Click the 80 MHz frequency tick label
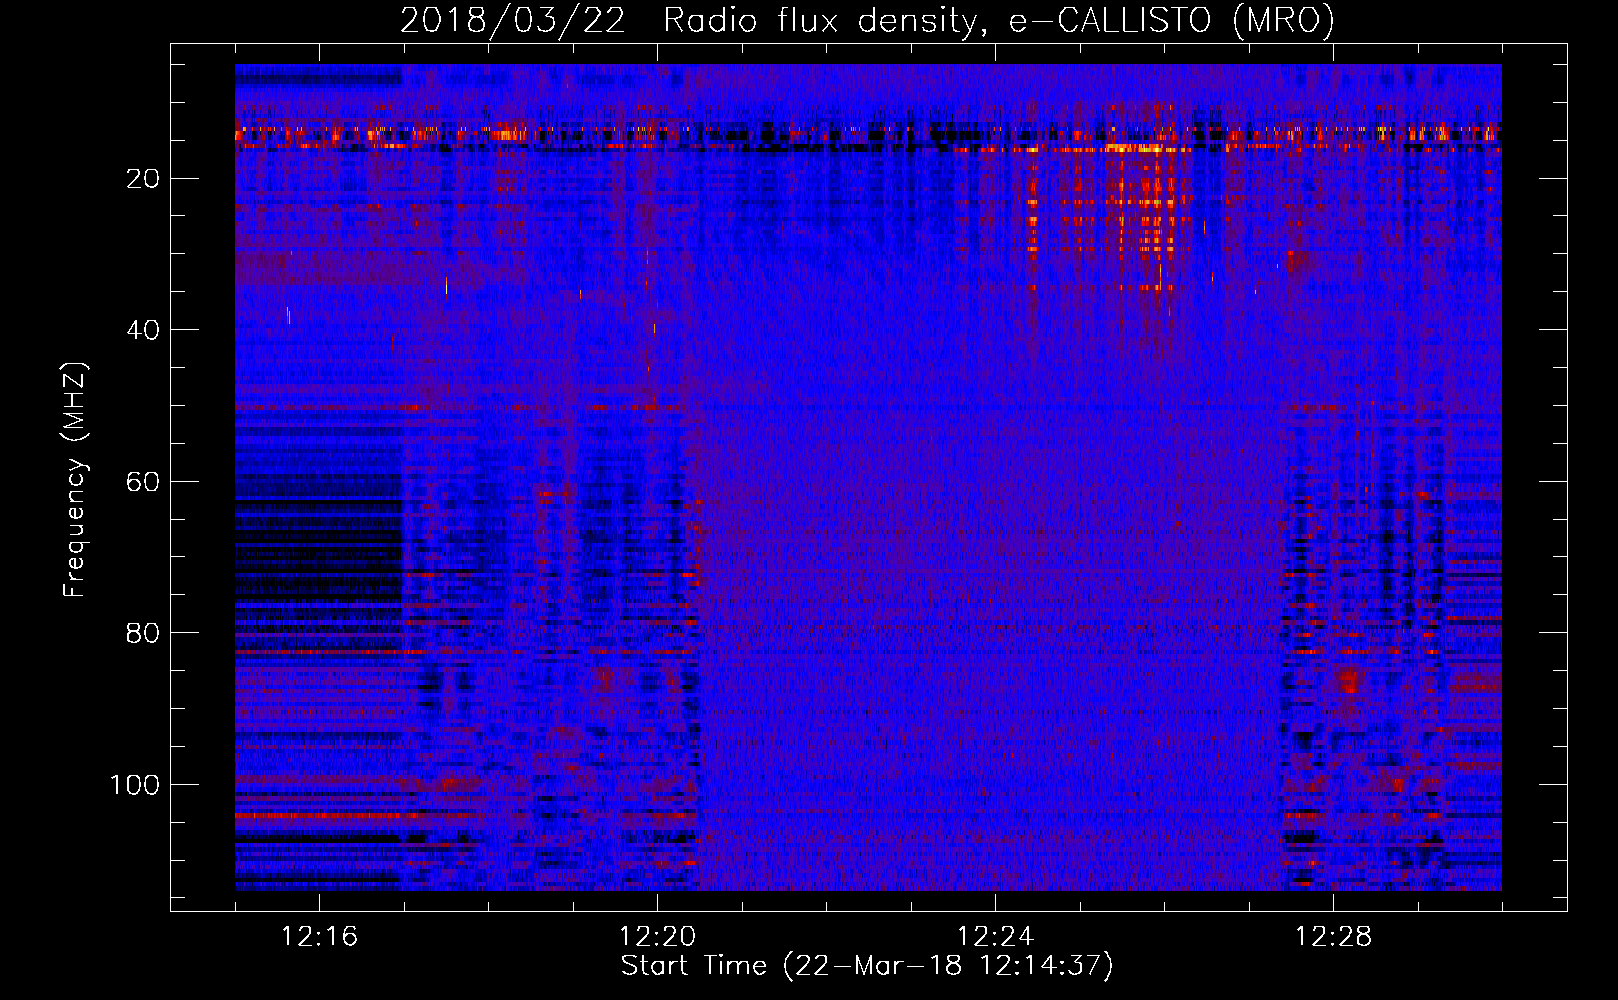This screenshot has height=1000, width=1618. click(144, 633)
